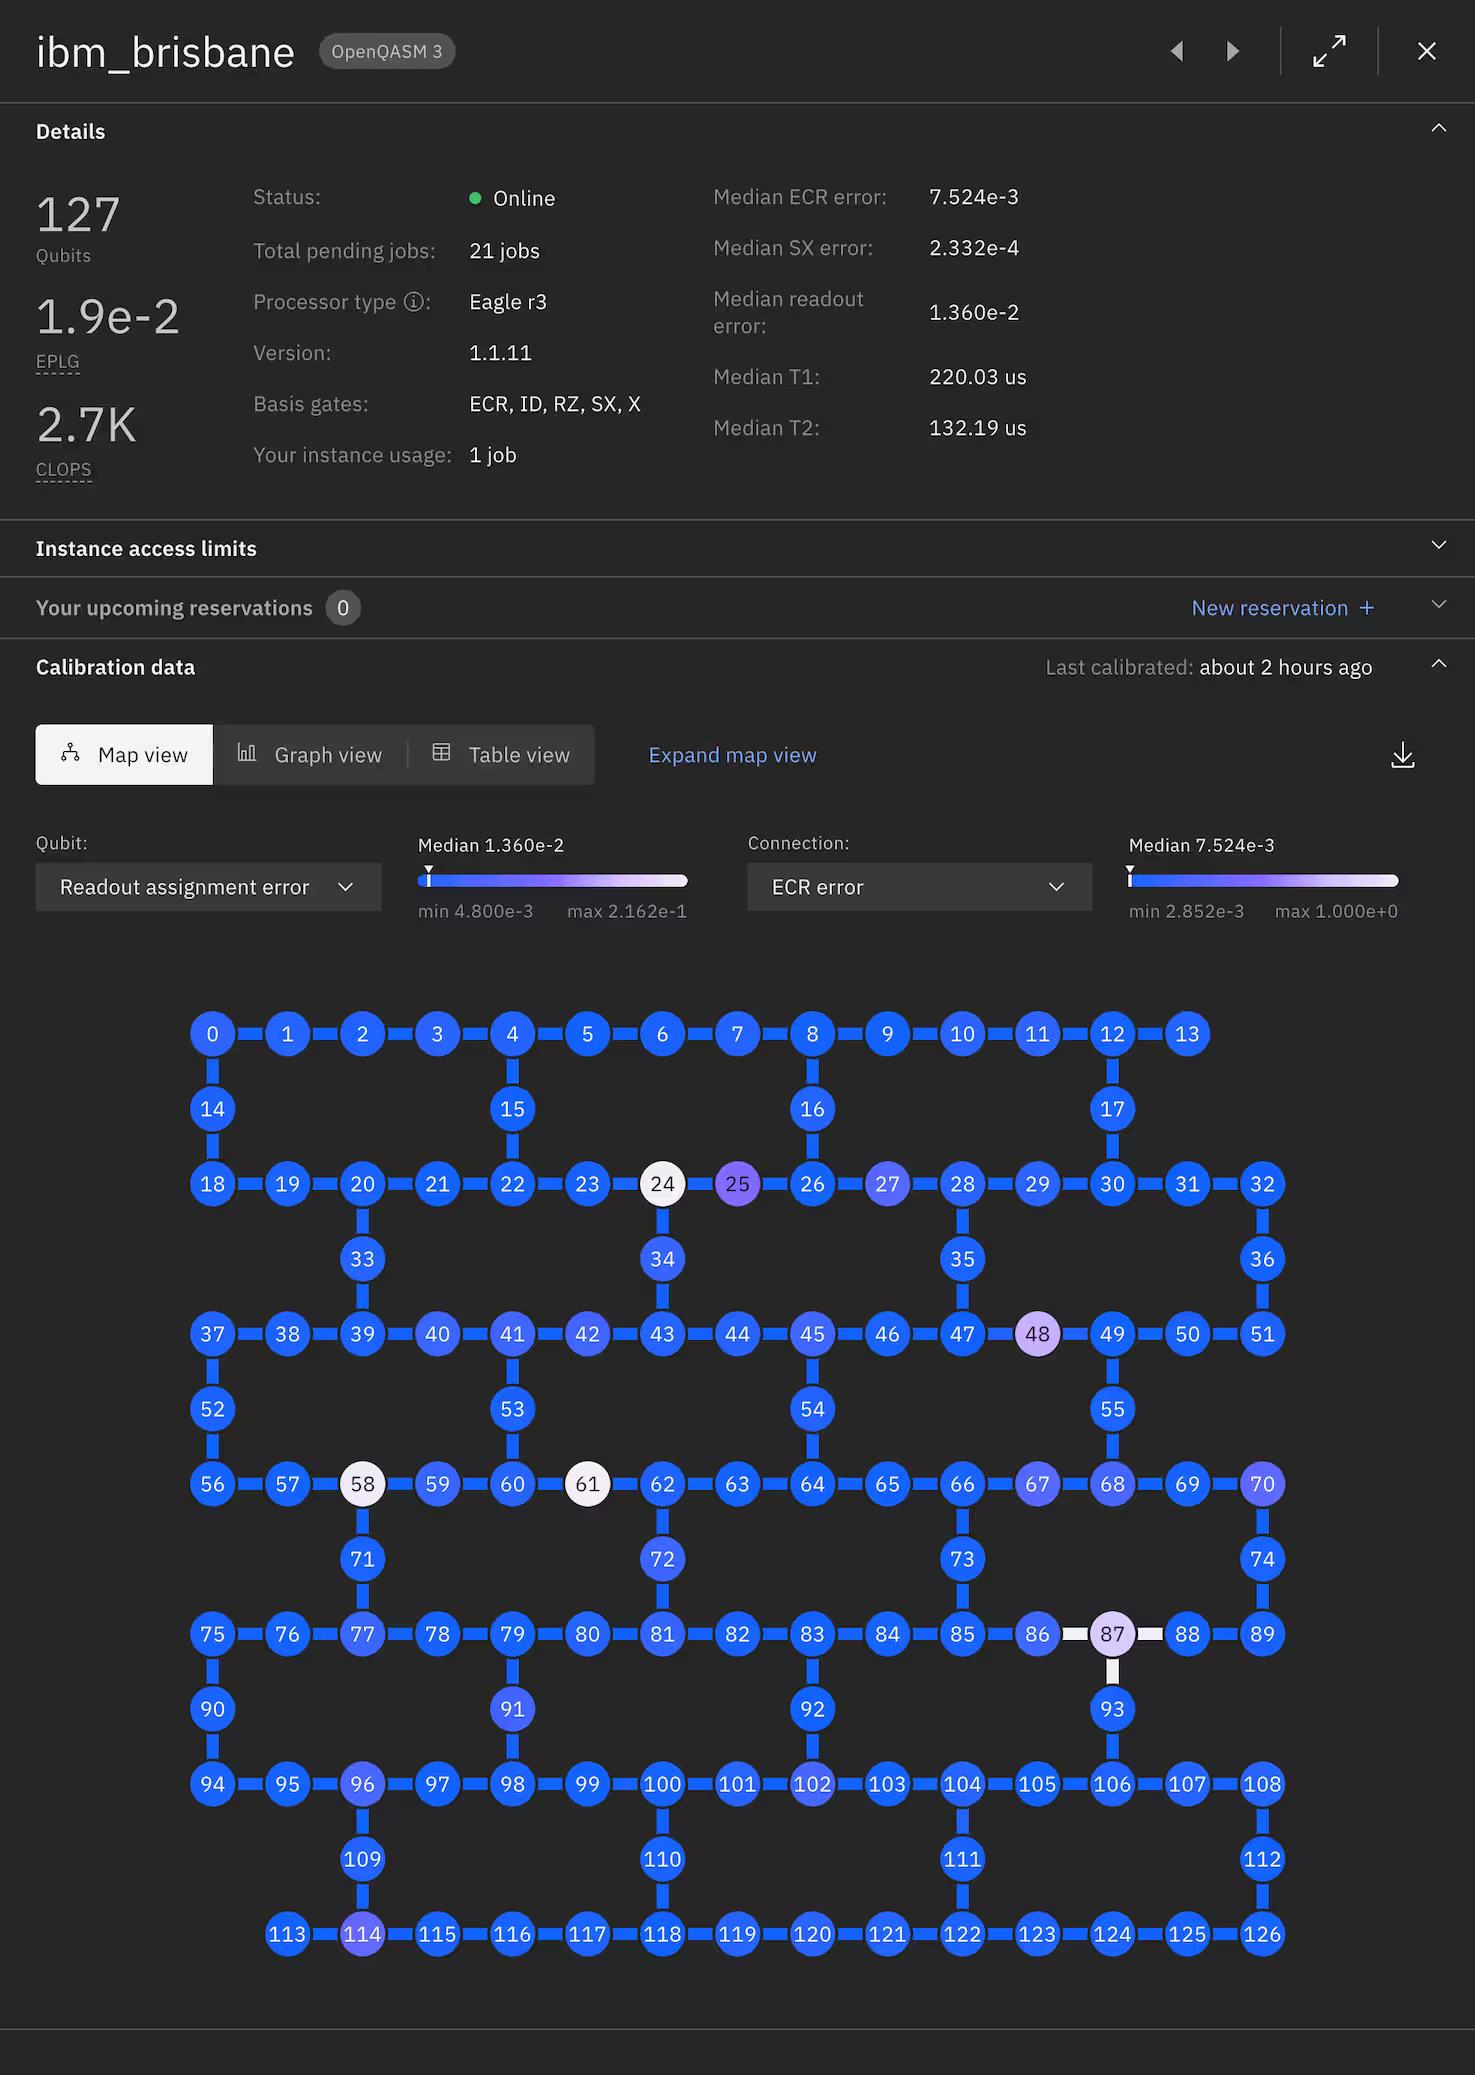Viewport: 1475px width, 2075px height.
Task: Expand panel to fullscreen view
Action: tap(1329, 51)
